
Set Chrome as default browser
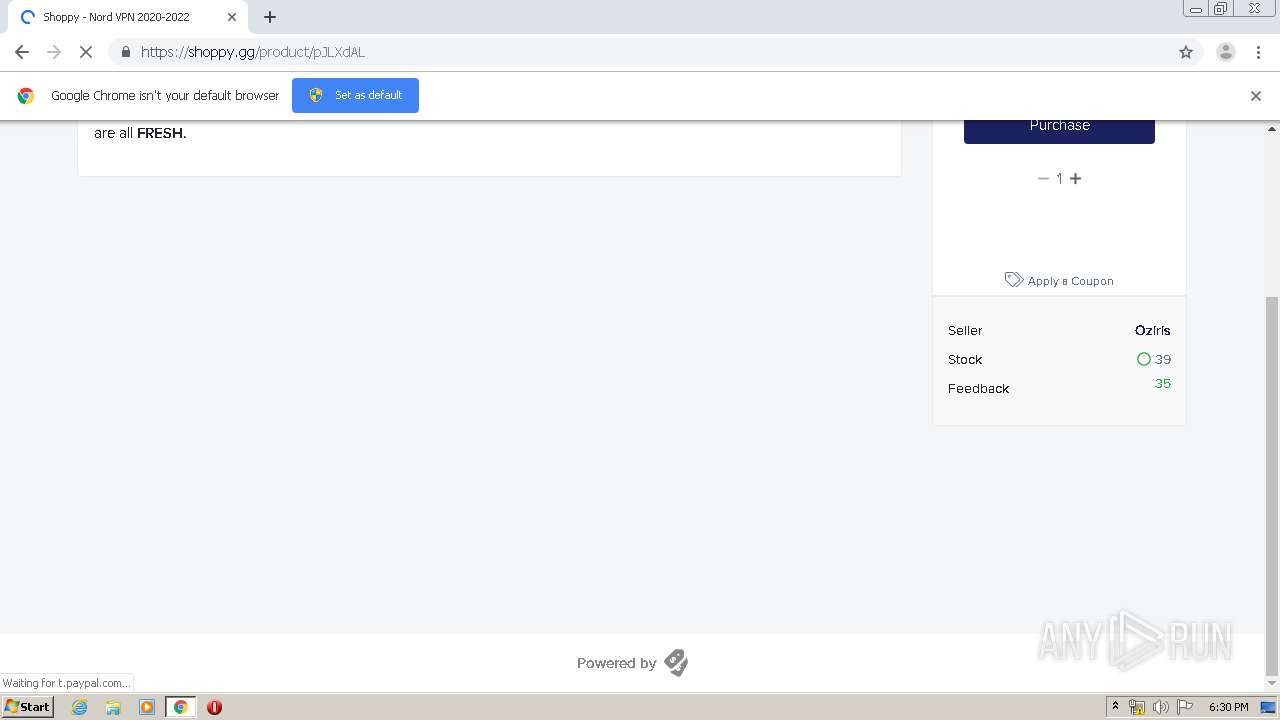[x=355, y=95]
